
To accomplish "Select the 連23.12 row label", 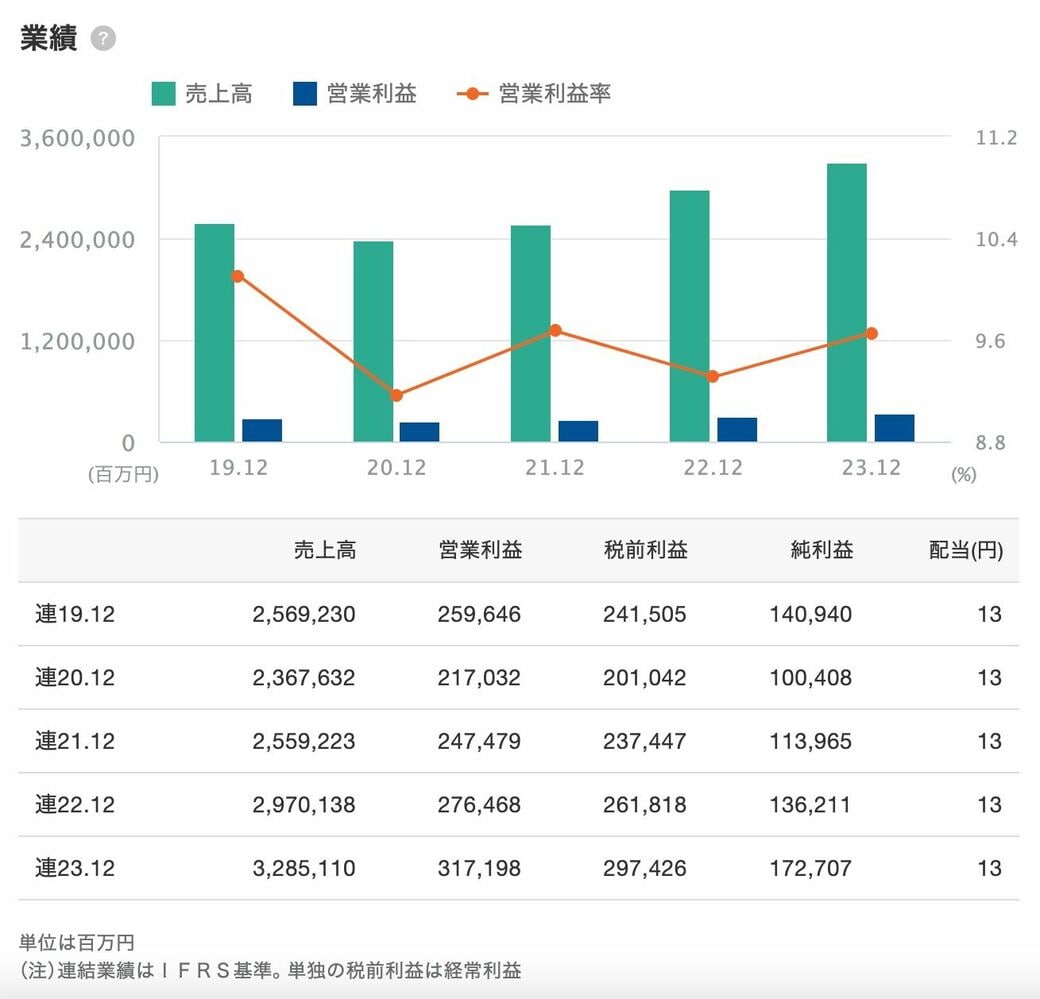I will [x=75, y=868].
